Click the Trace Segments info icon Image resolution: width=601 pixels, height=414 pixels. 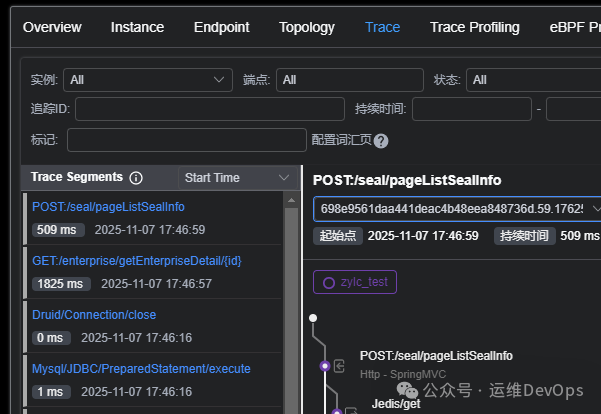point(136,178)
